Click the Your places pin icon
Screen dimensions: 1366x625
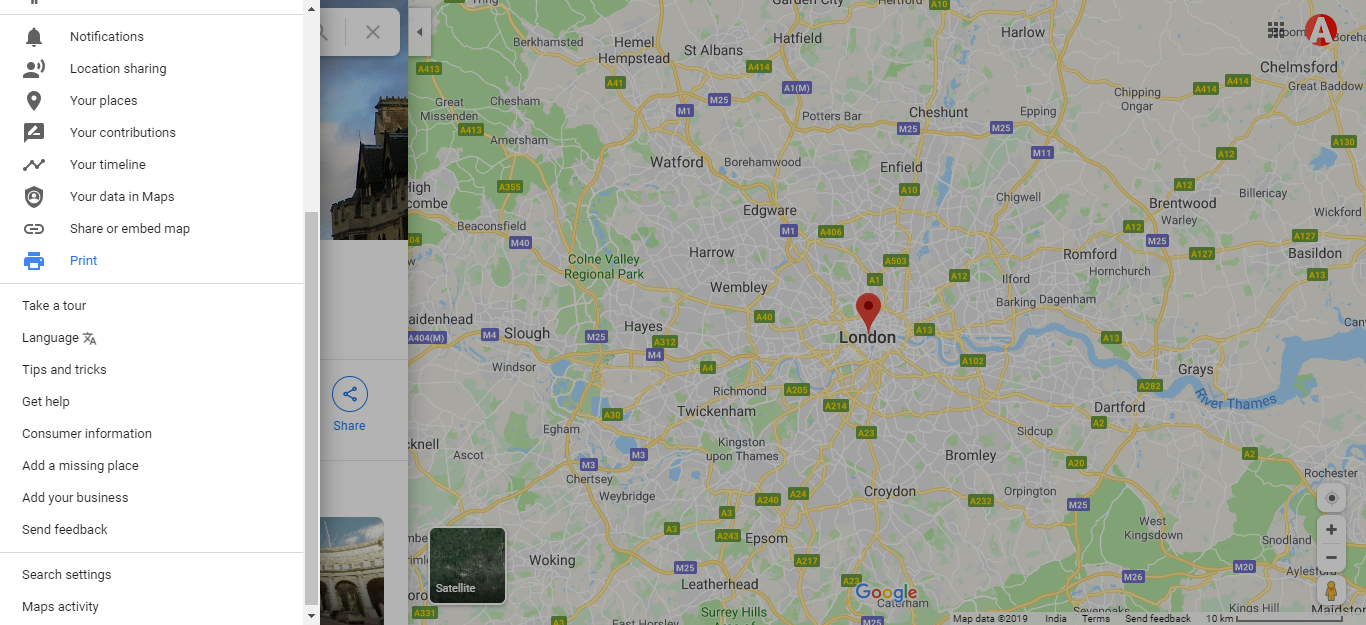[34, 101]
